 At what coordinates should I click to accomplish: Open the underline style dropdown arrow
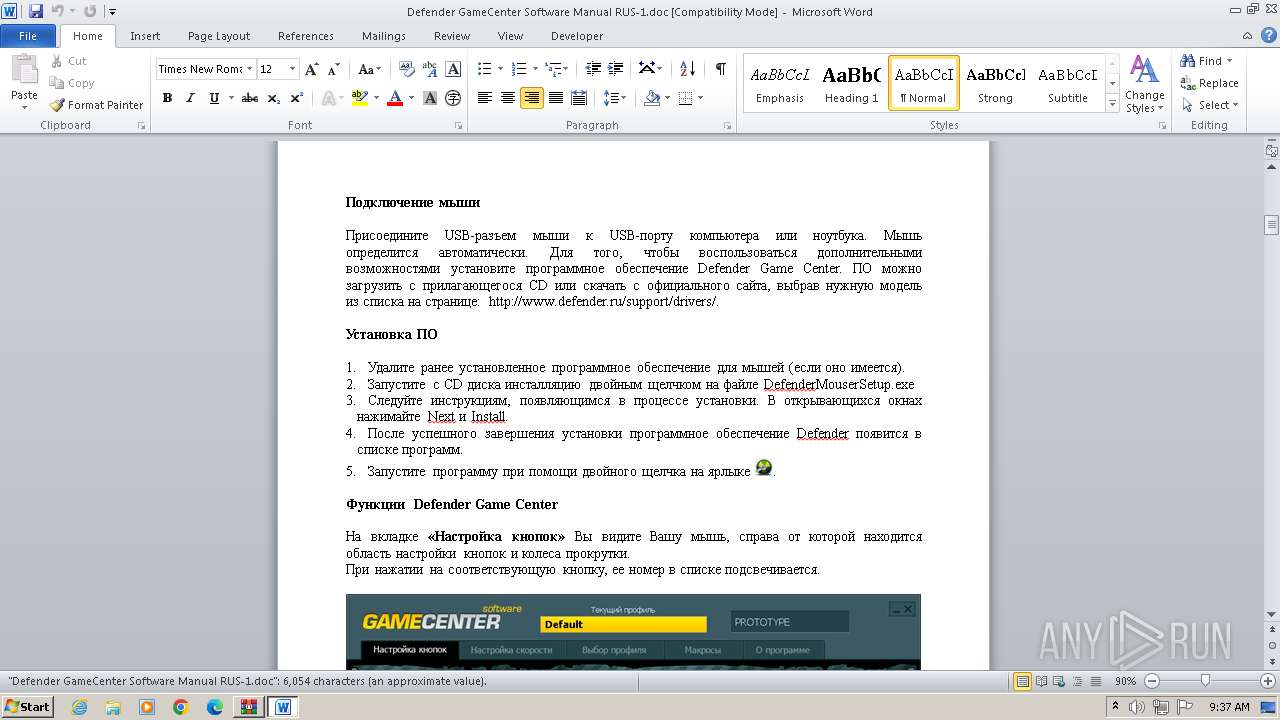pos(231,98)
